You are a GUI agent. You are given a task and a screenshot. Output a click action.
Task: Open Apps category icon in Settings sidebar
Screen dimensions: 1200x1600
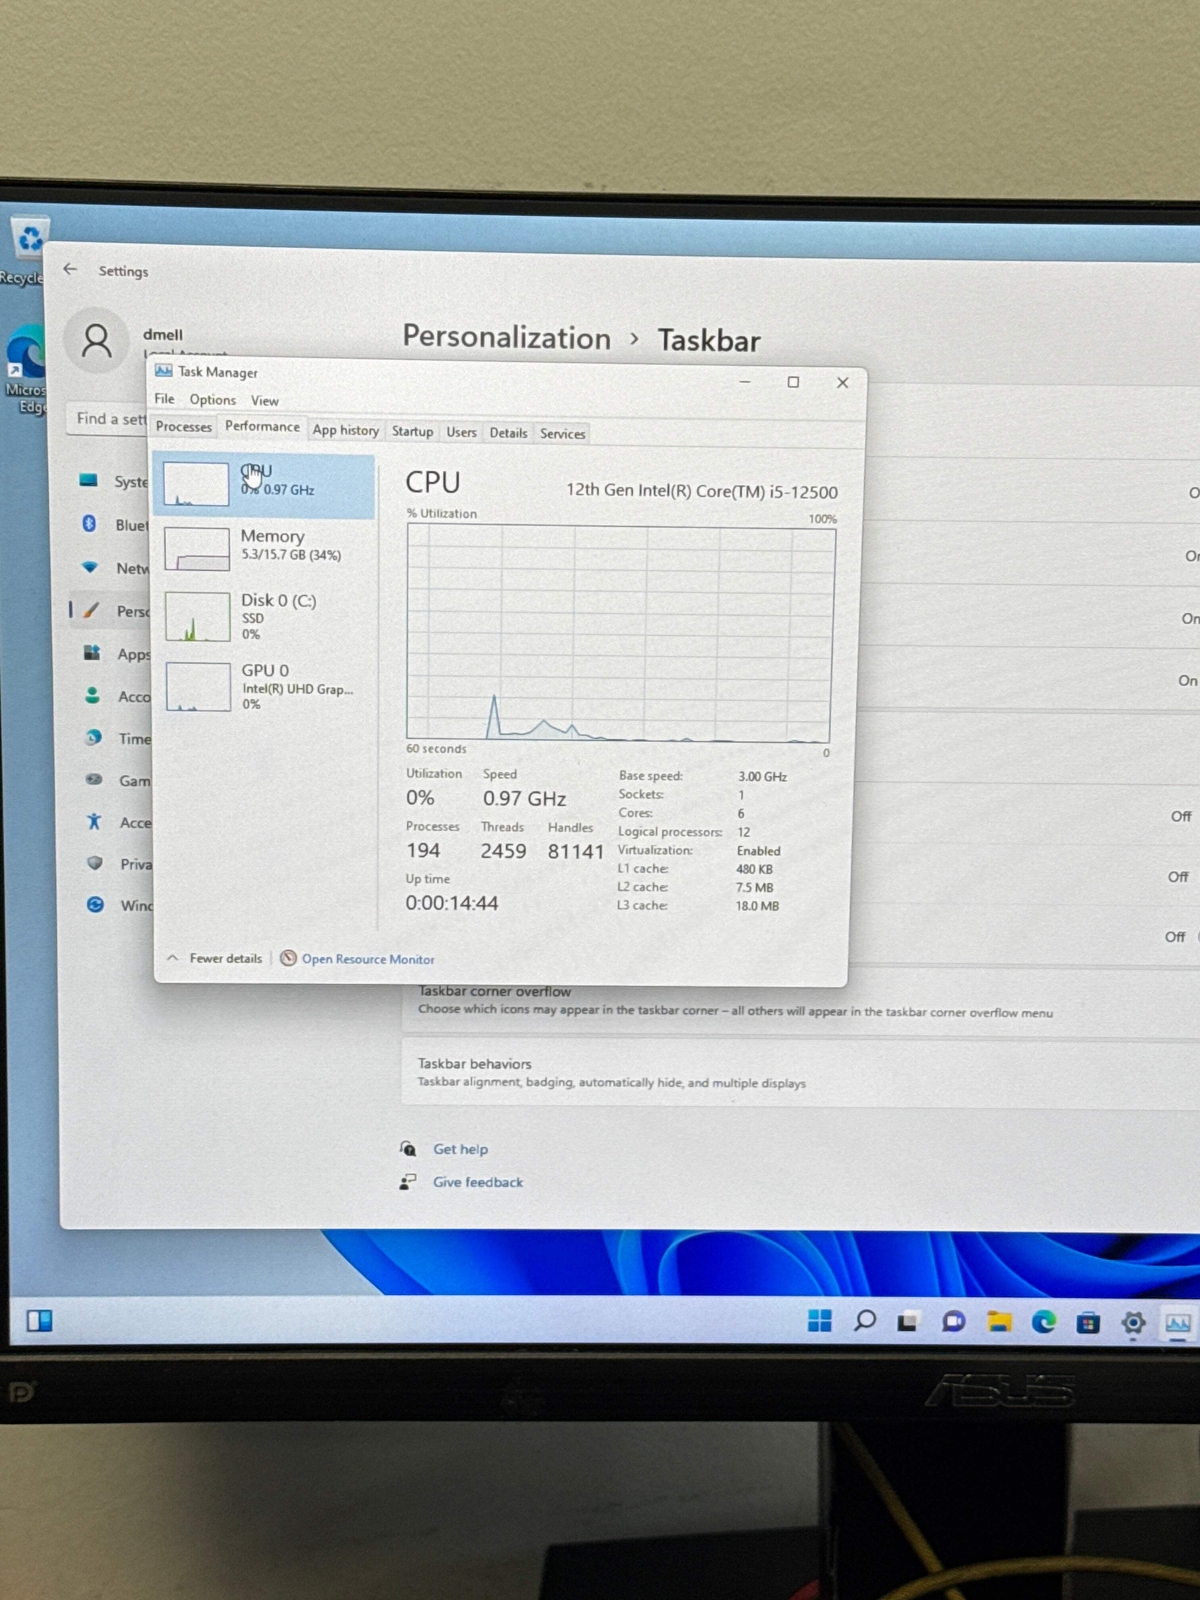(92, 653)
